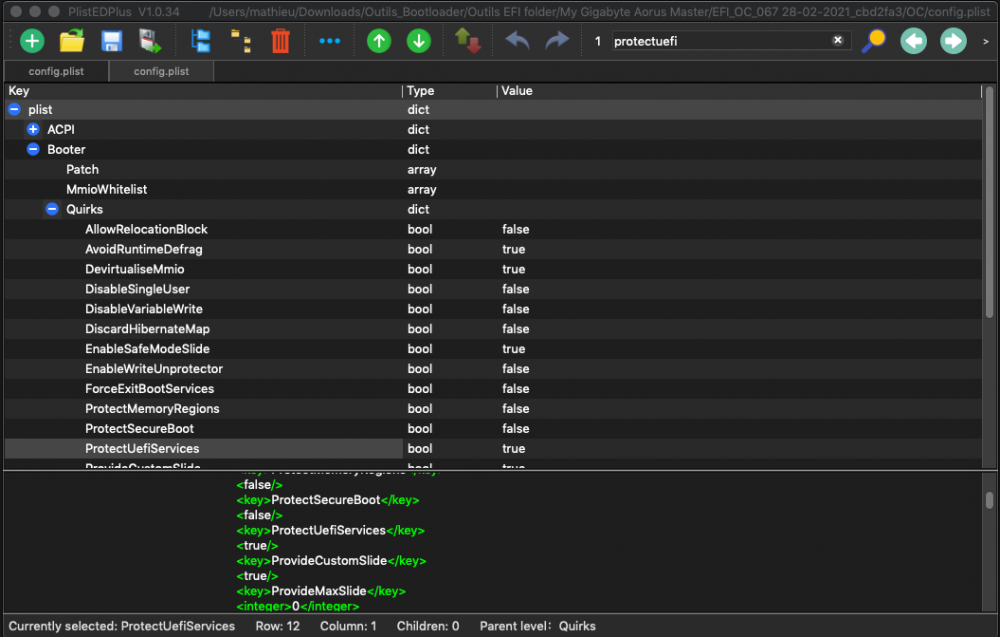The image size is (1000, 637).
Task: Click the dict type of the Quirks row
Action: tap(418, 209)
